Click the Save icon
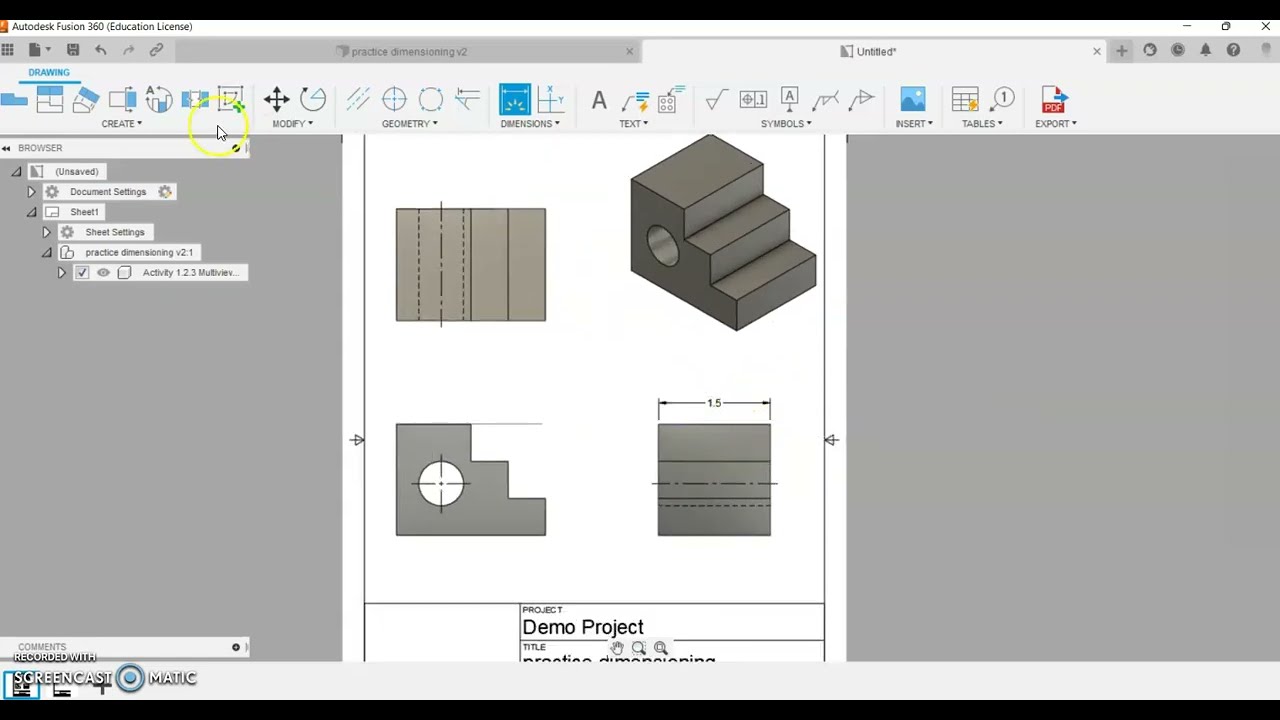This screenshot has width=1280, height=720. pyautogui.click(x=73, y=50)
